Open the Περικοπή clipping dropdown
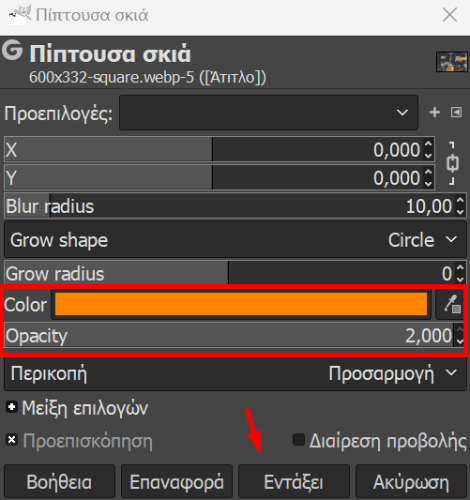Image resolution: width=470 pixels, height=500 pixels. [235, 374]
